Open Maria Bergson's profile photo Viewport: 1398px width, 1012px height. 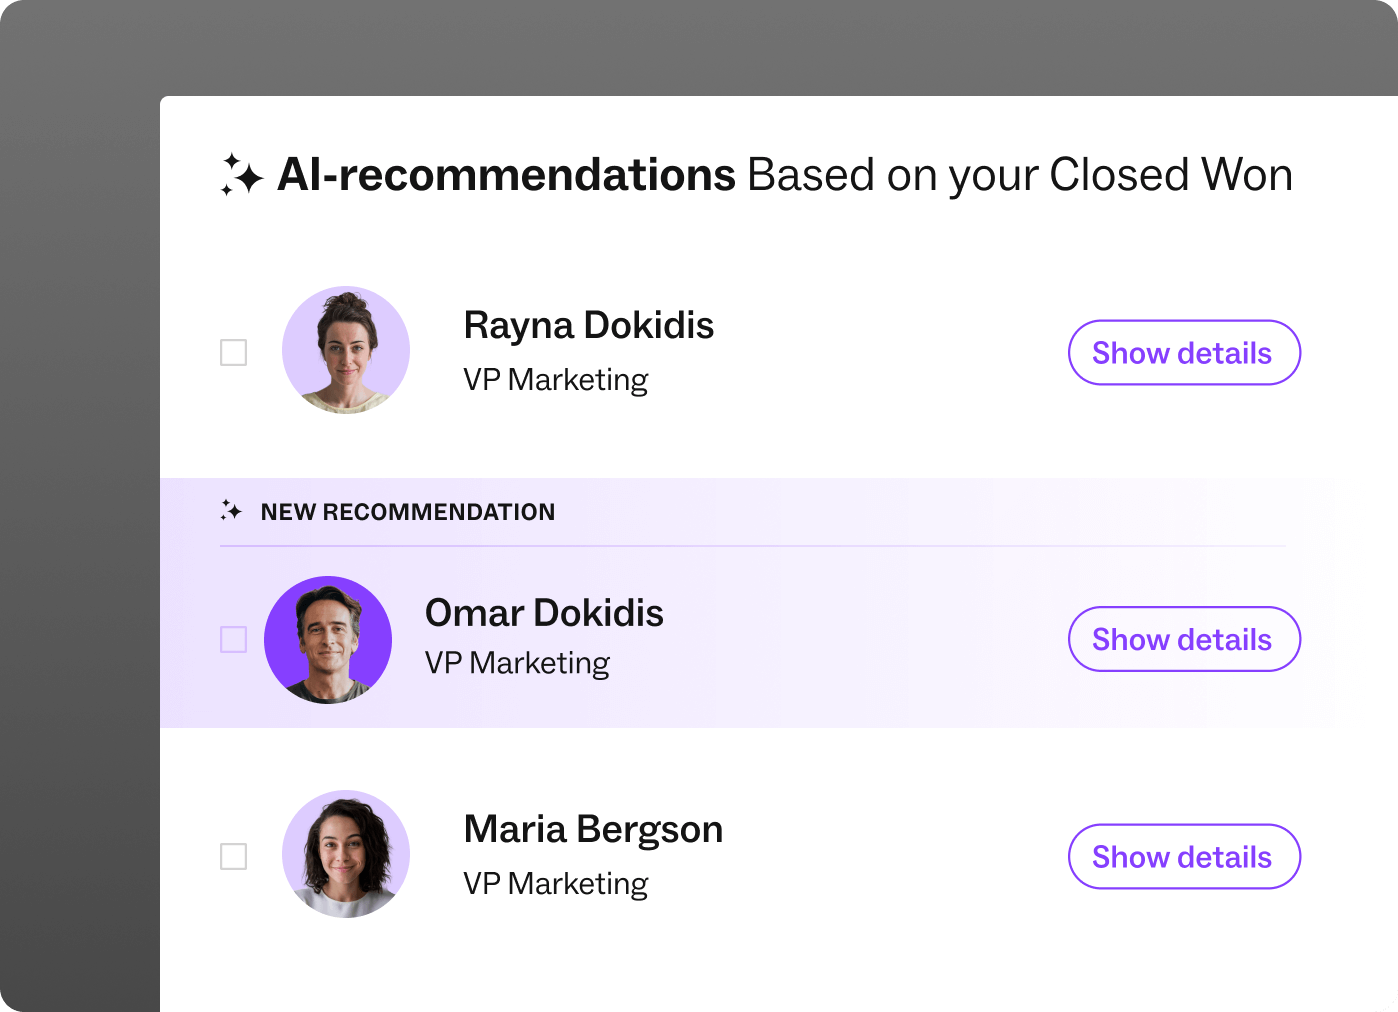pos(346,854)
